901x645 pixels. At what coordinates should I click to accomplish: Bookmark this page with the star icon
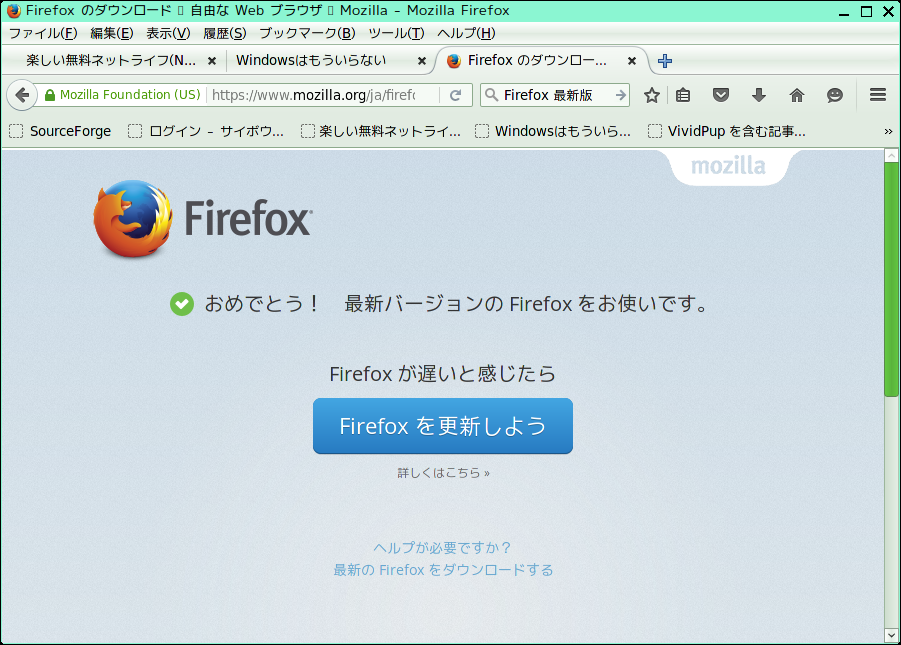point(652,95)
